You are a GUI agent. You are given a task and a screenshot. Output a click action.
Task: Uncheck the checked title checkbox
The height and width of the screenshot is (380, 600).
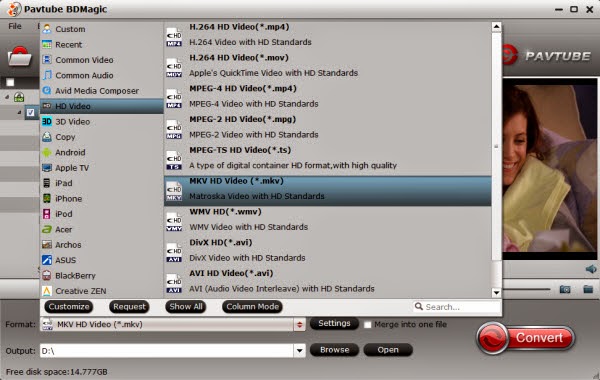31,113
